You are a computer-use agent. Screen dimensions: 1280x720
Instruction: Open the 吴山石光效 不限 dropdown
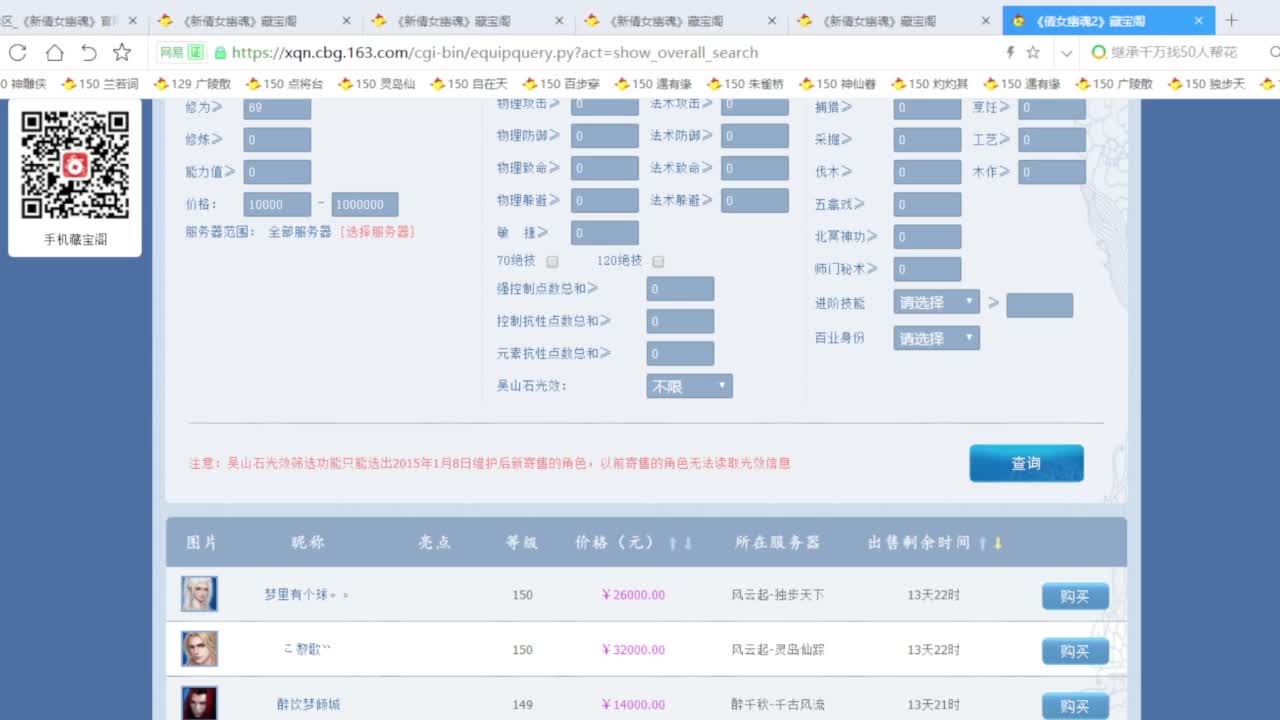(x=688, y=386)
